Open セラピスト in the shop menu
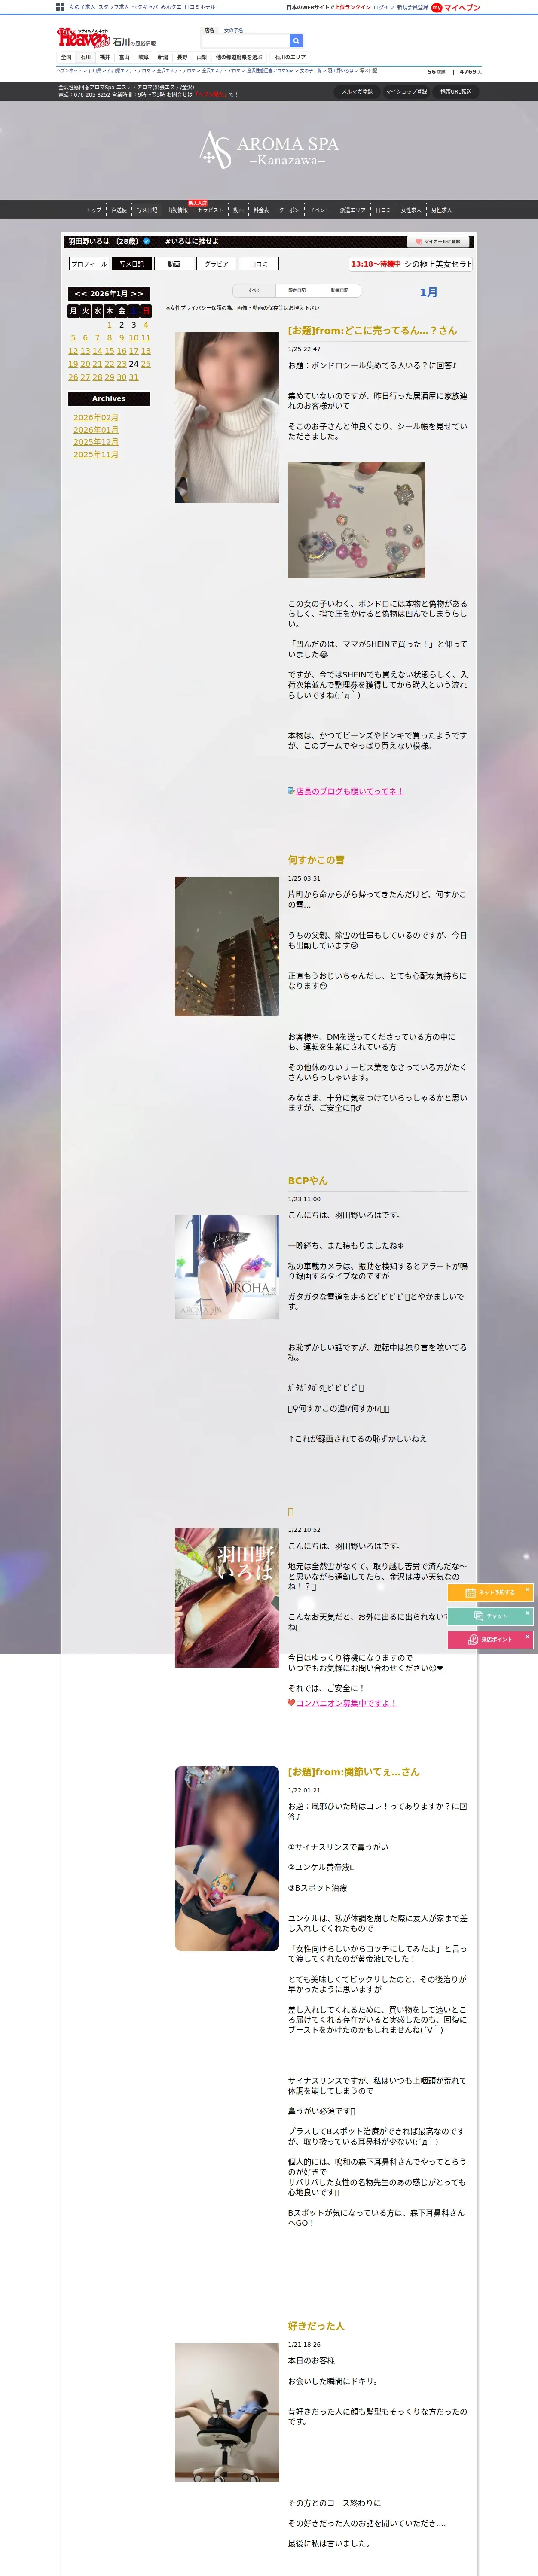This screenshot has width=538, height=2576. click(x=210, y=210)
